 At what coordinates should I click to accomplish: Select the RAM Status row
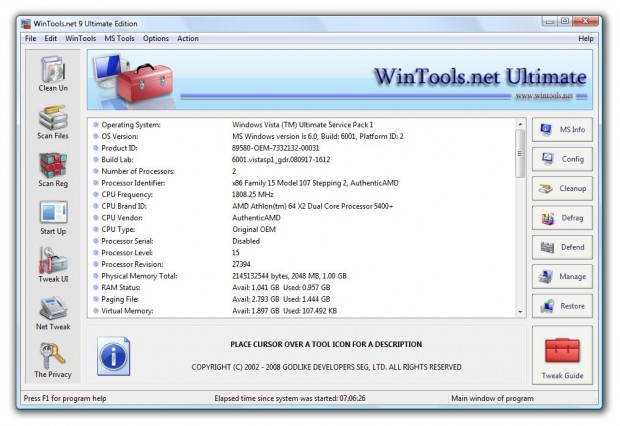coord(301,288)
